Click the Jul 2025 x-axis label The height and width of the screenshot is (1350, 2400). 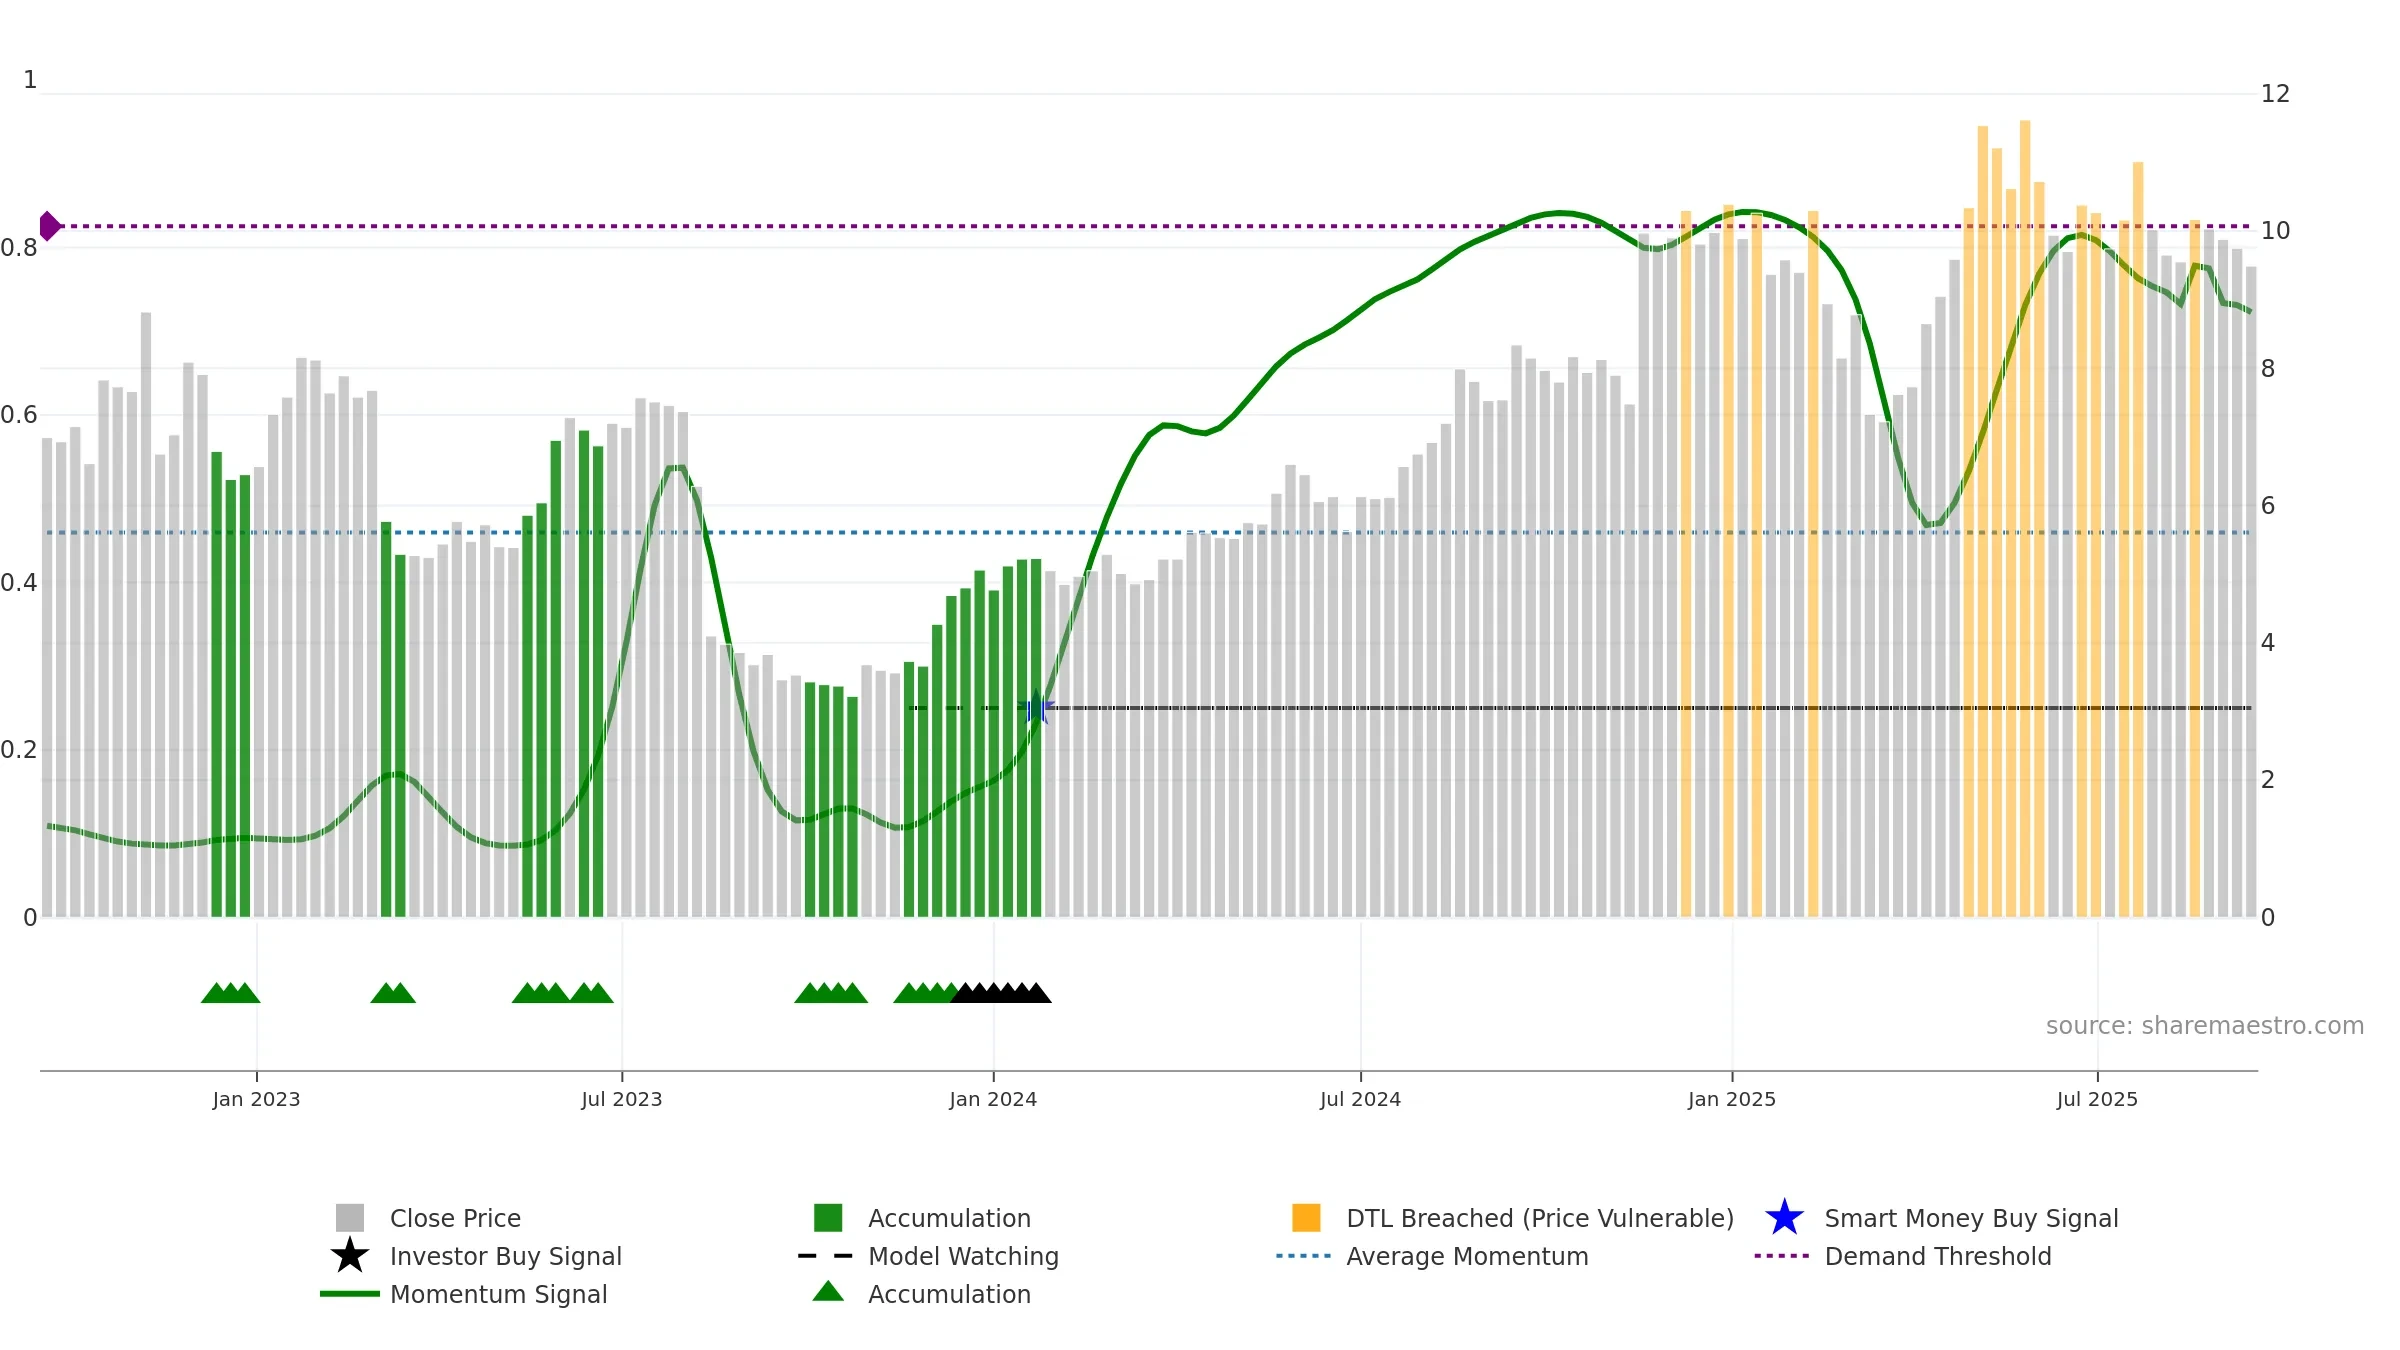pos(2097,1100)
